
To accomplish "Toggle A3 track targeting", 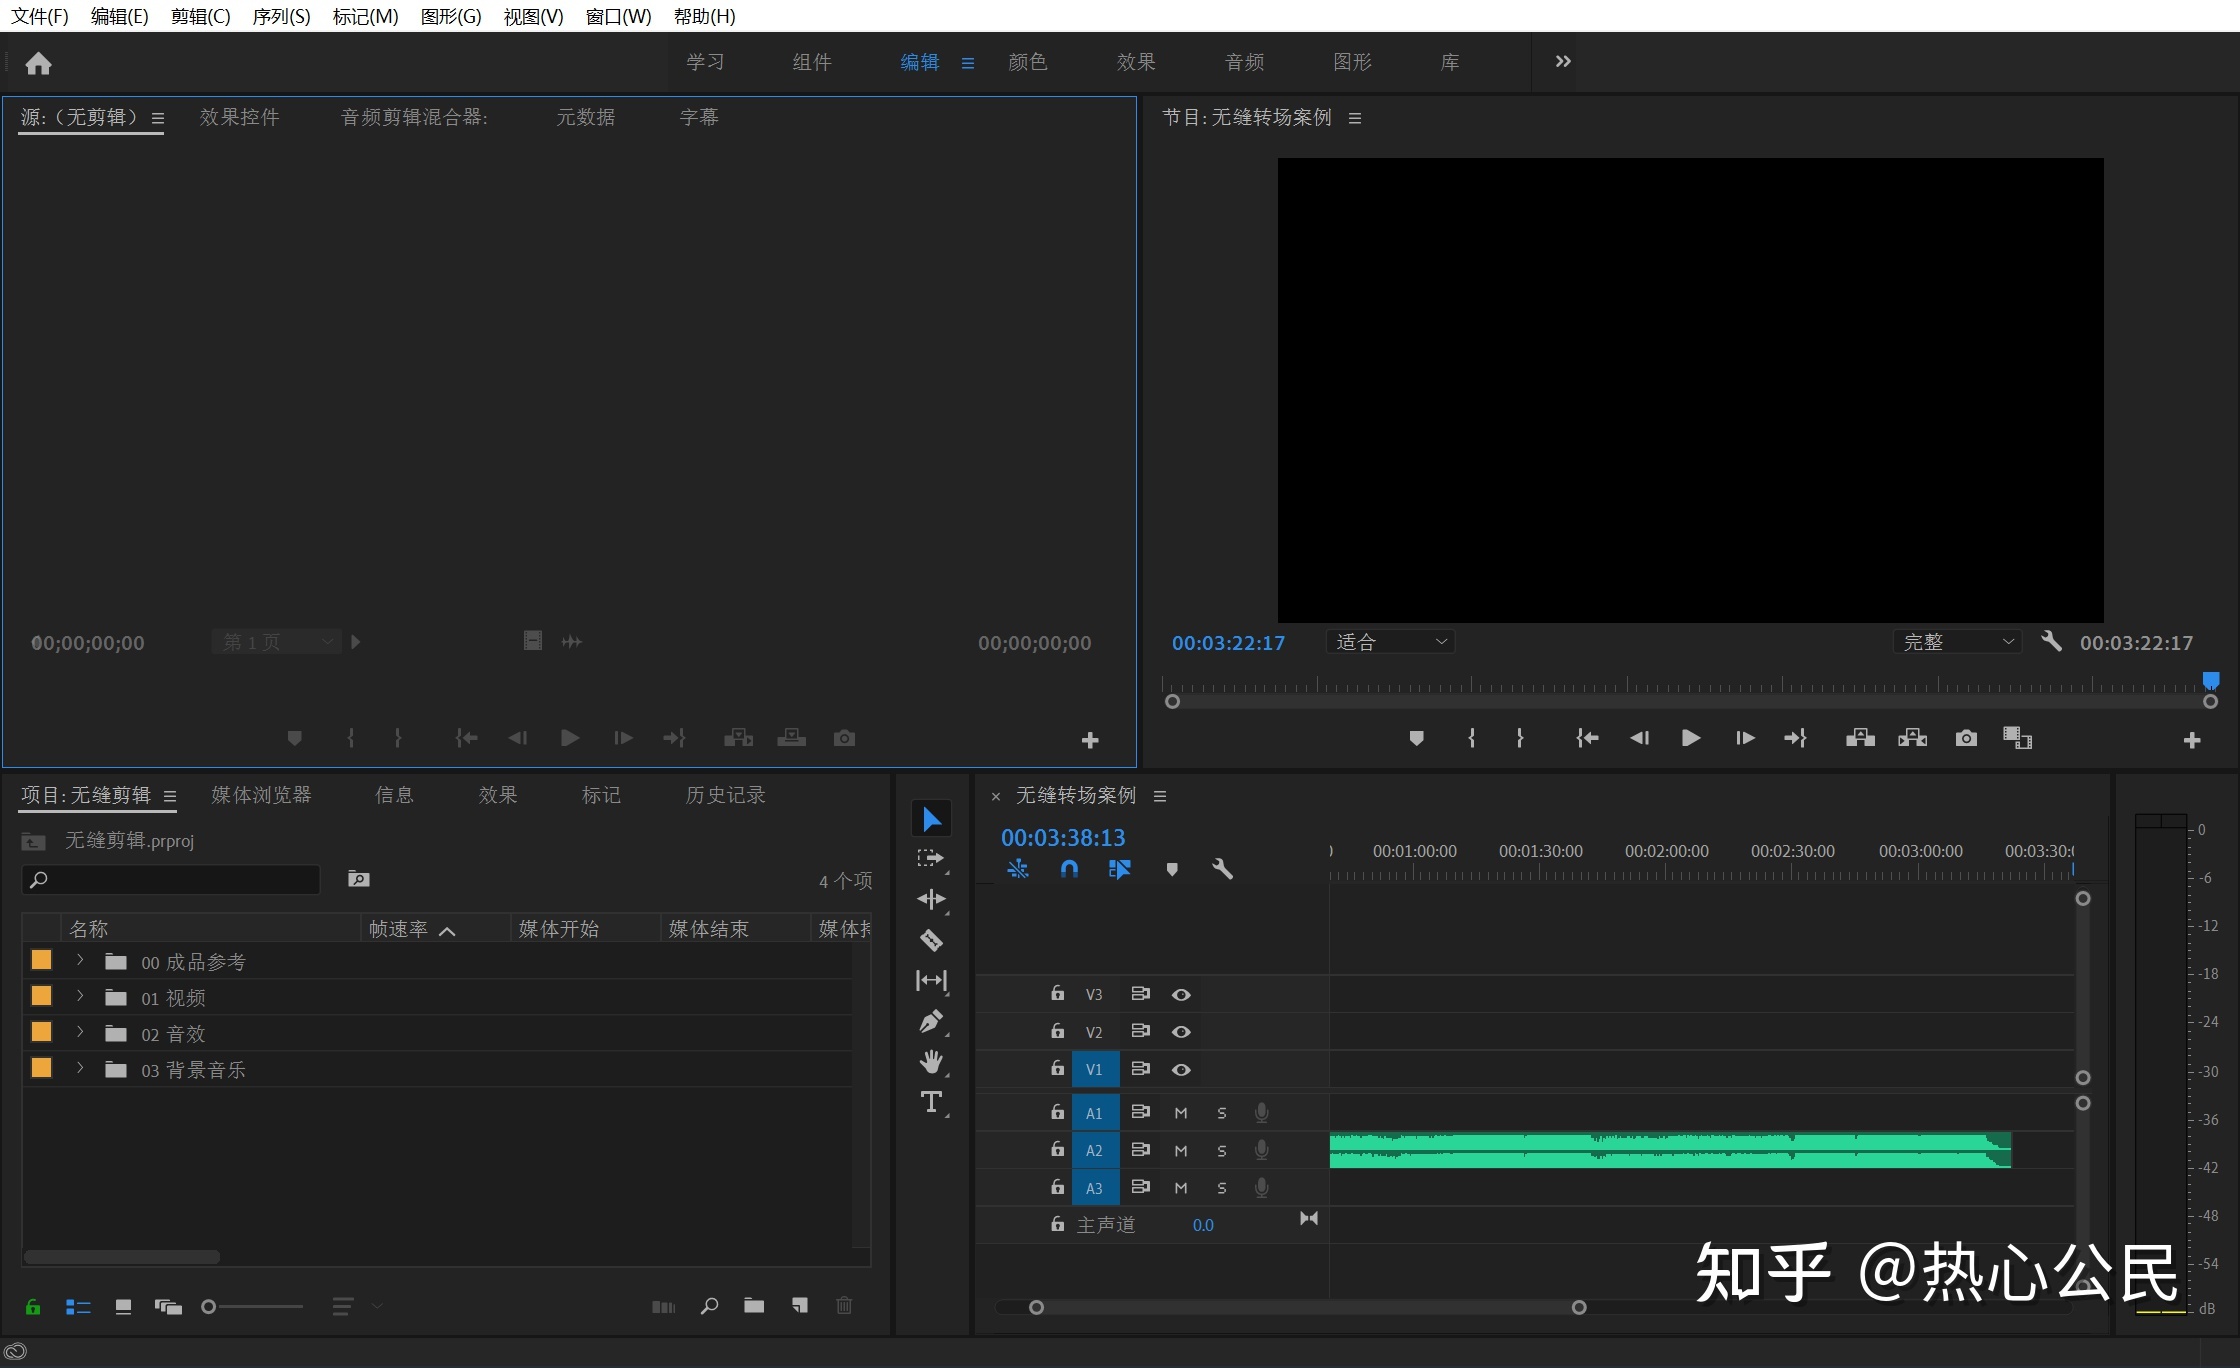I will click(1095, 1188).
